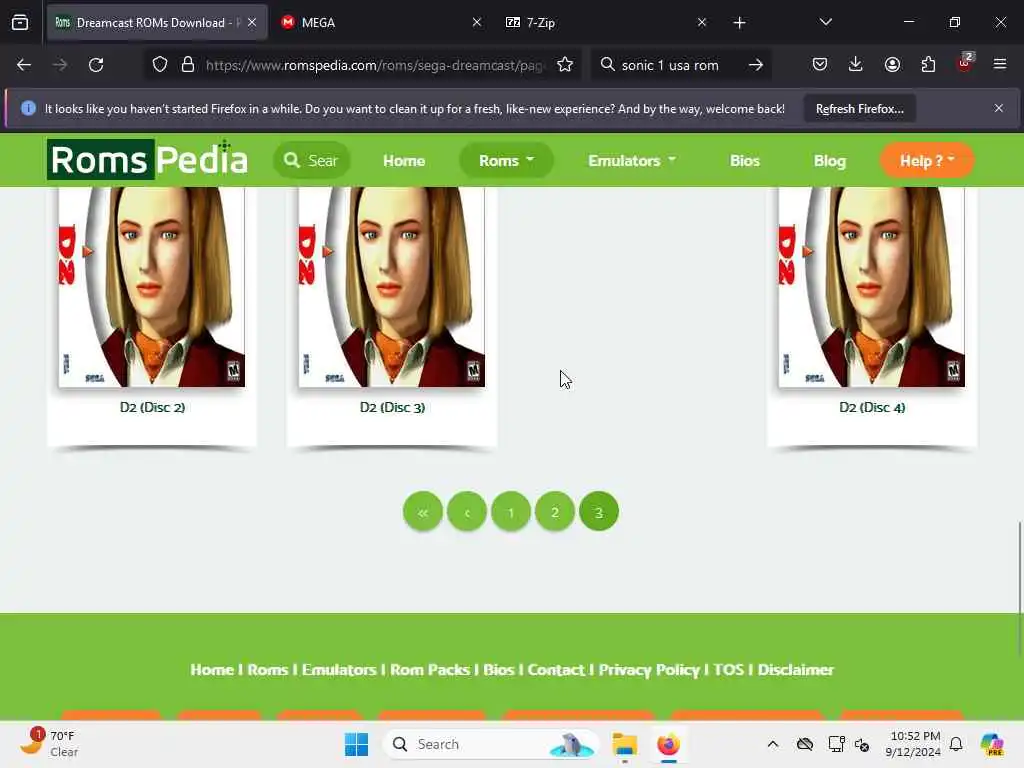Focus the browser URL address bar
The image size is (1024, 768).
[374, 65]
